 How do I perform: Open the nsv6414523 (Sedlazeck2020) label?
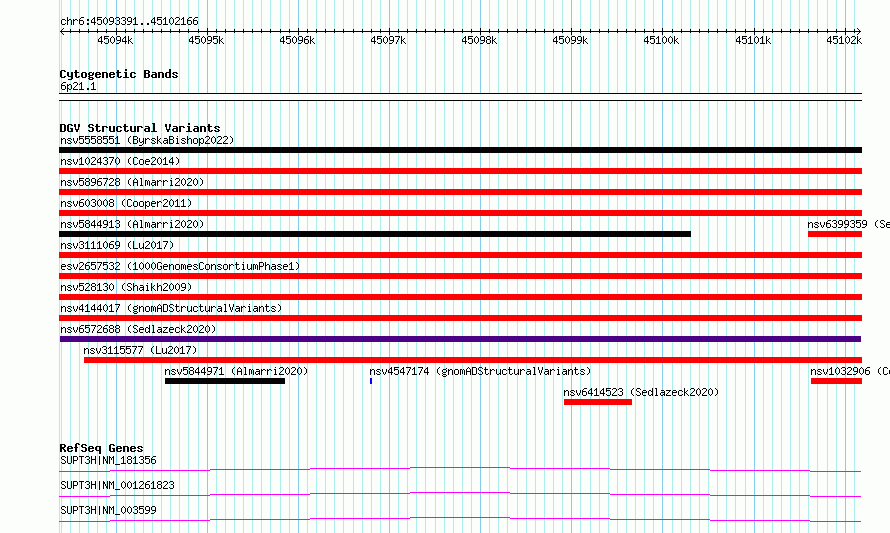[x=641, y=392]
